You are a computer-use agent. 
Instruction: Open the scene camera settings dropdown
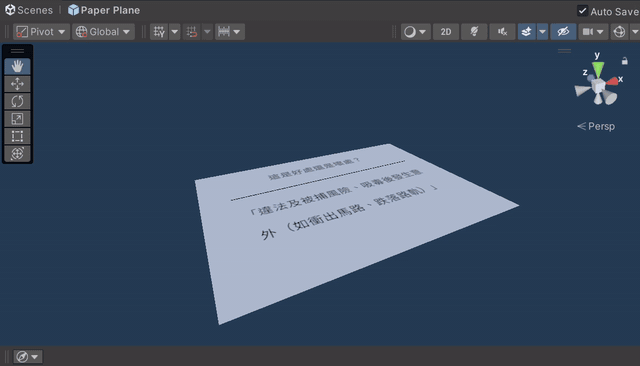coord(593,32)
